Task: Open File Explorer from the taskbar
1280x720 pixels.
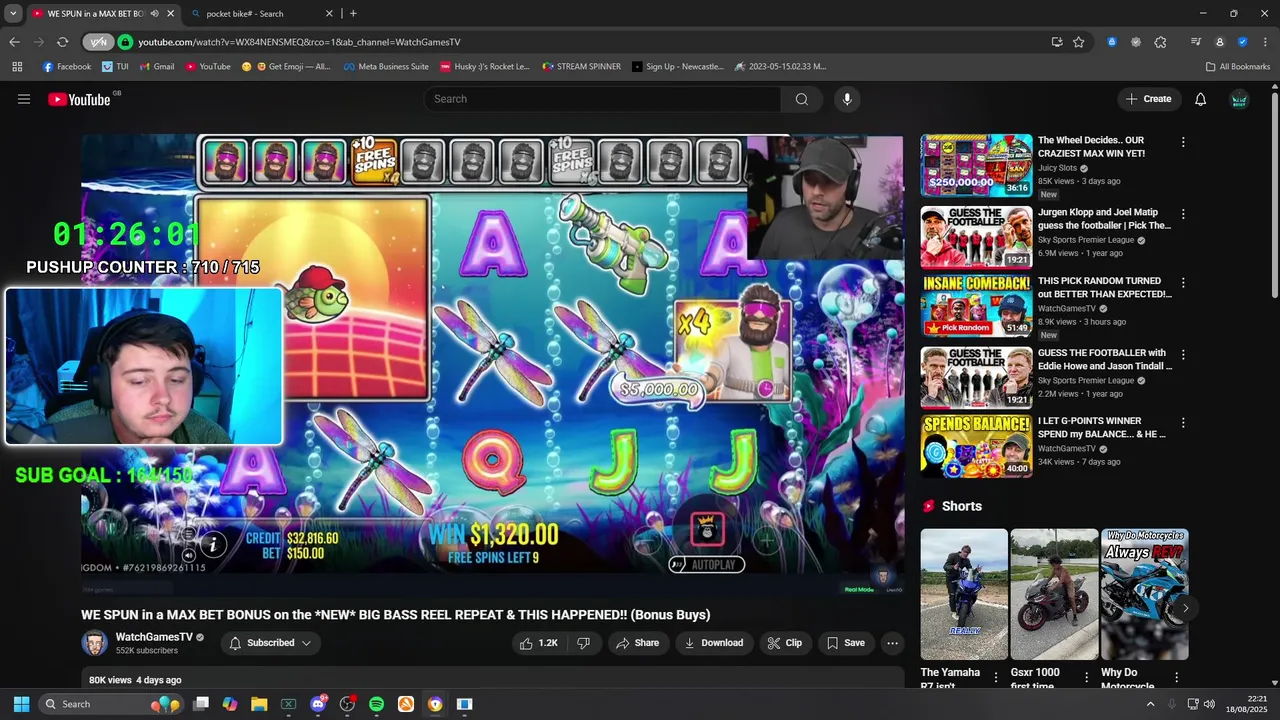Action: [x=259, y=704]
